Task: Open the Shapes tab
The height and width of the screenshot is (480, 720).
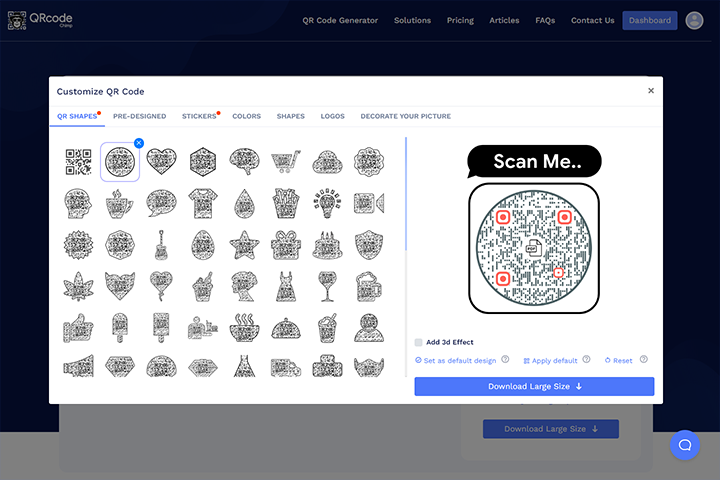Action: point(291,116)
